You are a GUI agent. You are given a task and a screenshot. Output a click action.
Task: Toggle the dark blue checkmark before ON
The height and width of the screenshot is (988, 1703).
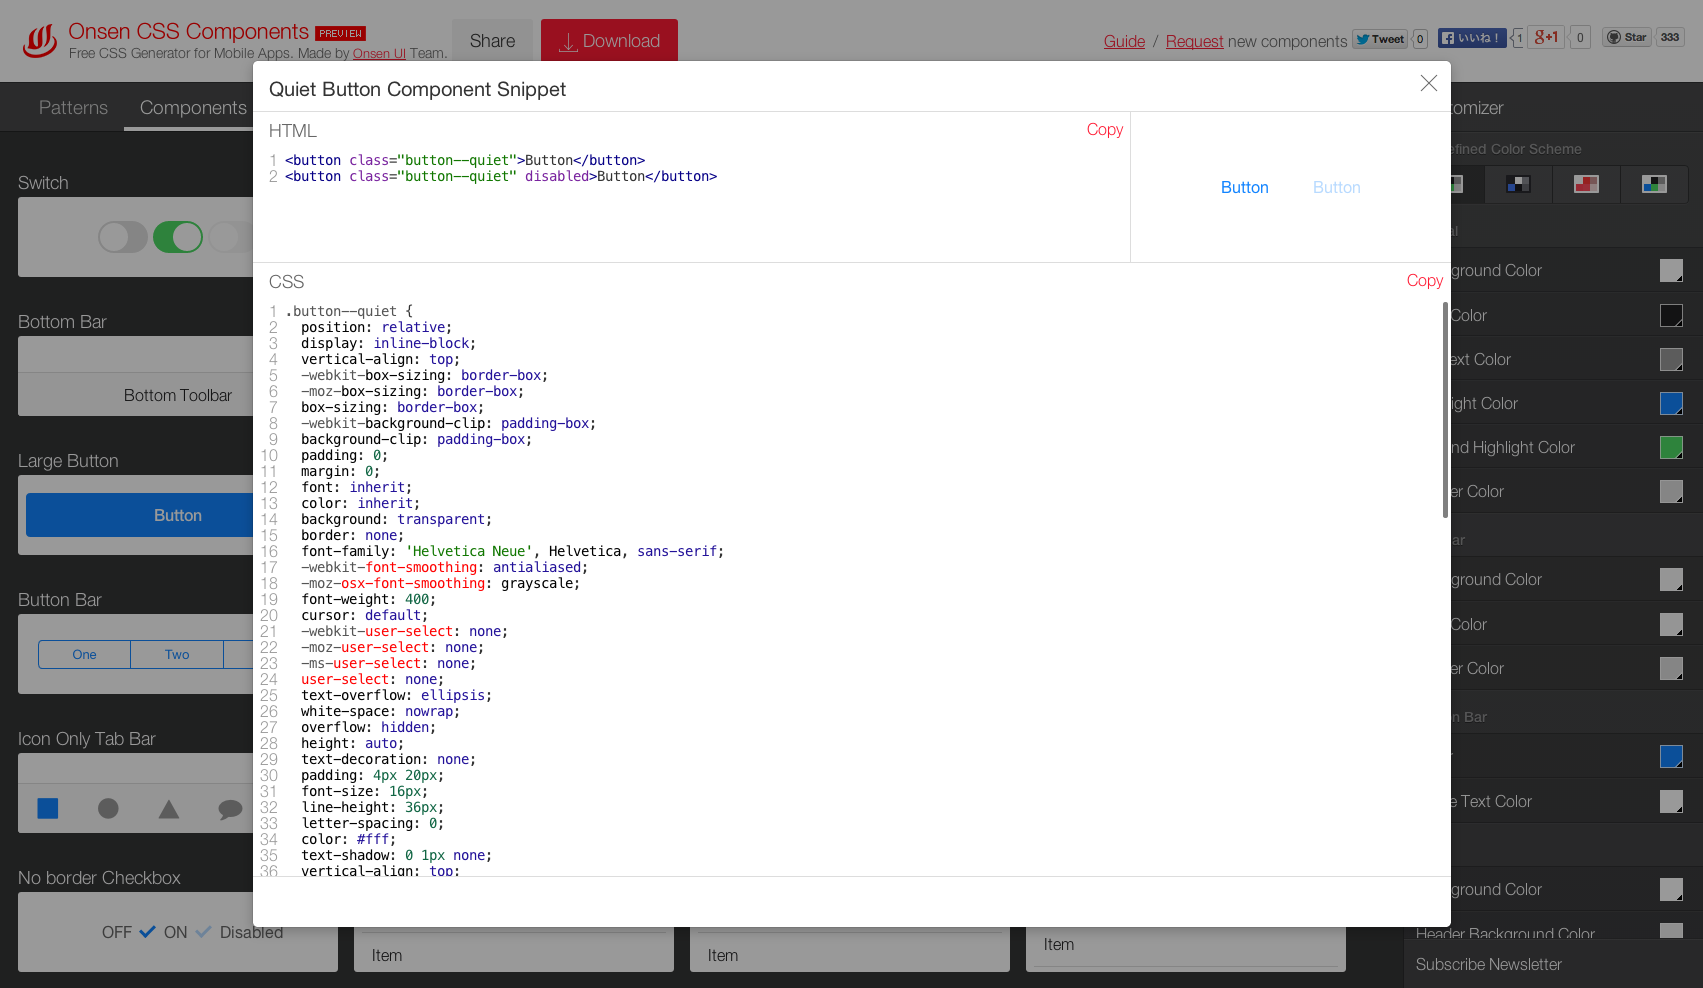[x=147, y=932]
